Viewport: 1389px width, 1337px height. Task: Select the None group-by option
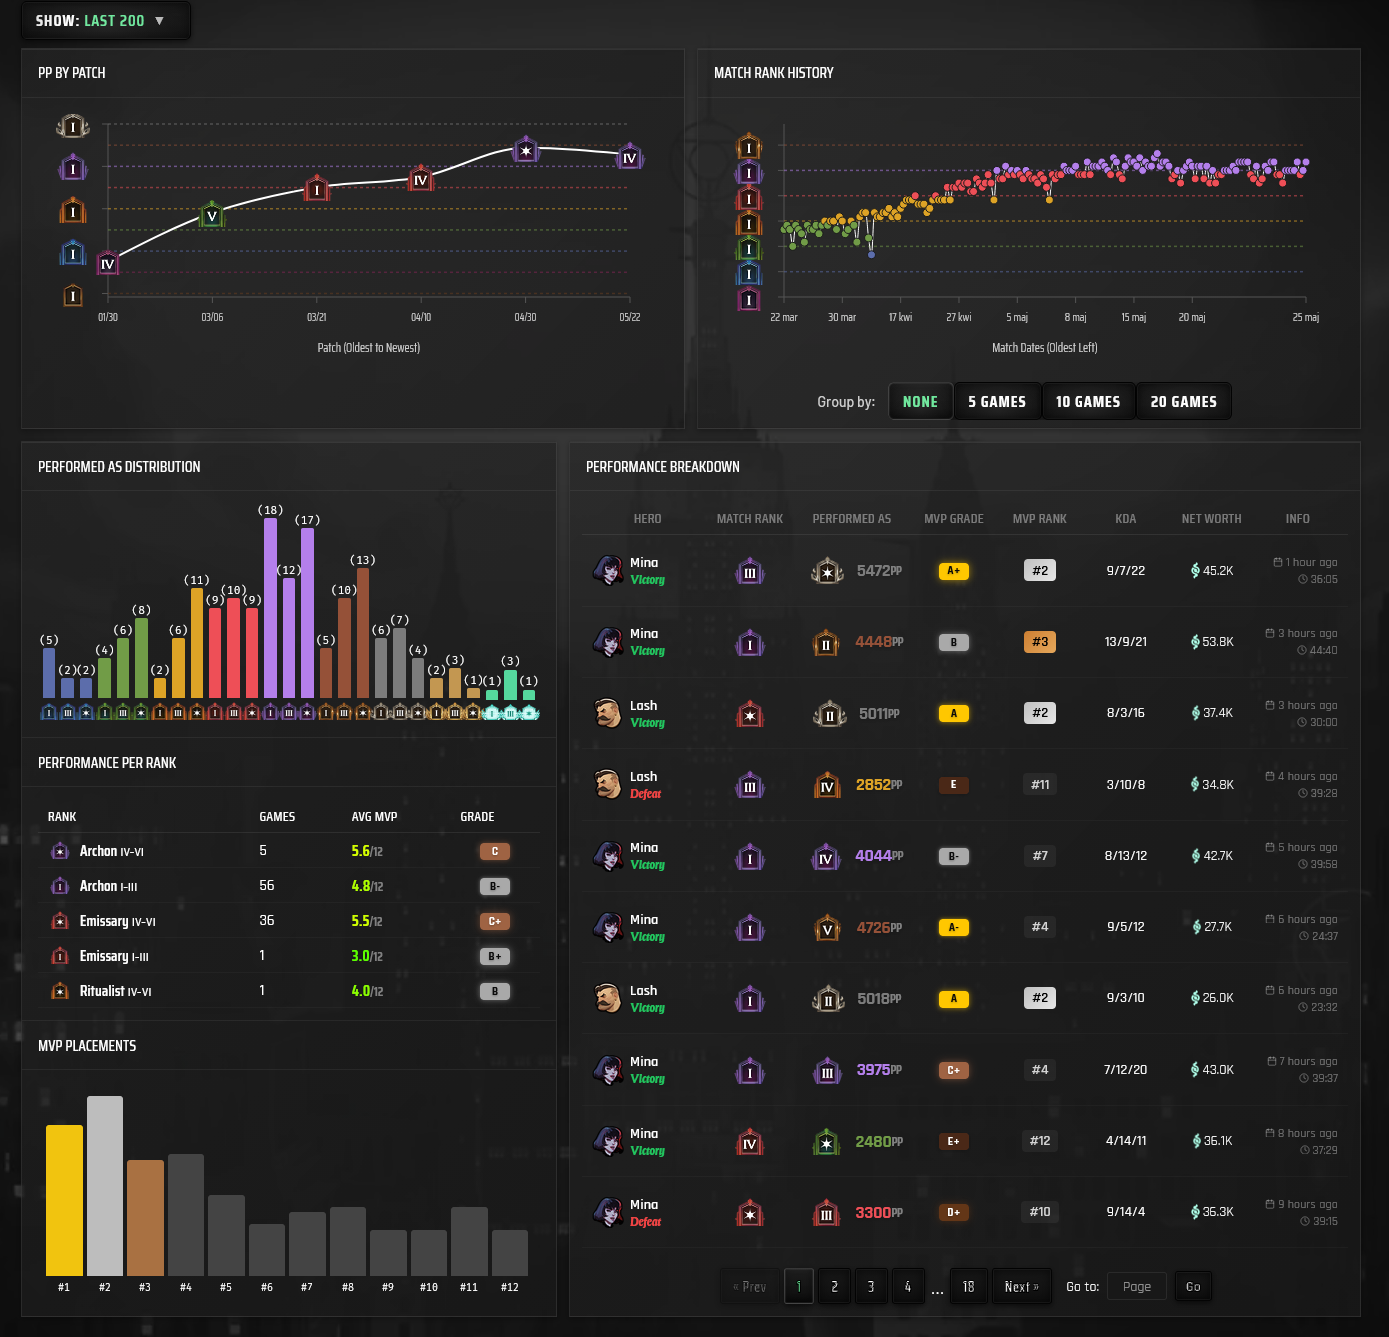coord(920,401)
